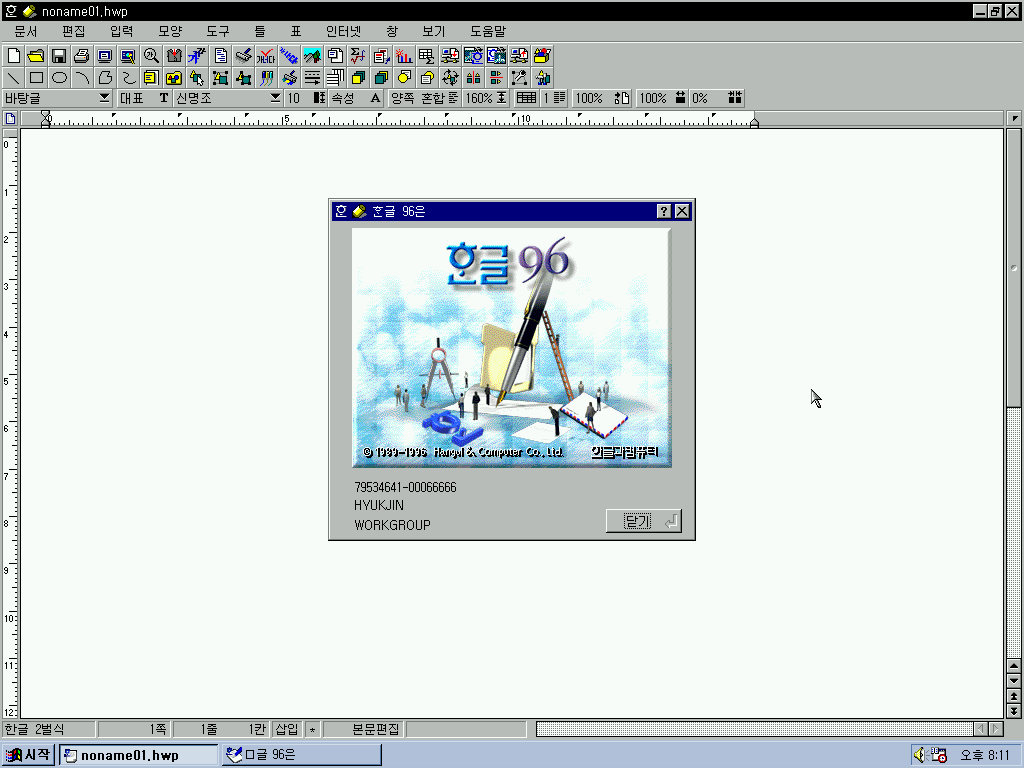The height and width of the screenshot is (768, 1024).
Task: Insert chart with the bar graph icon
Action: (x=404, y=56)
